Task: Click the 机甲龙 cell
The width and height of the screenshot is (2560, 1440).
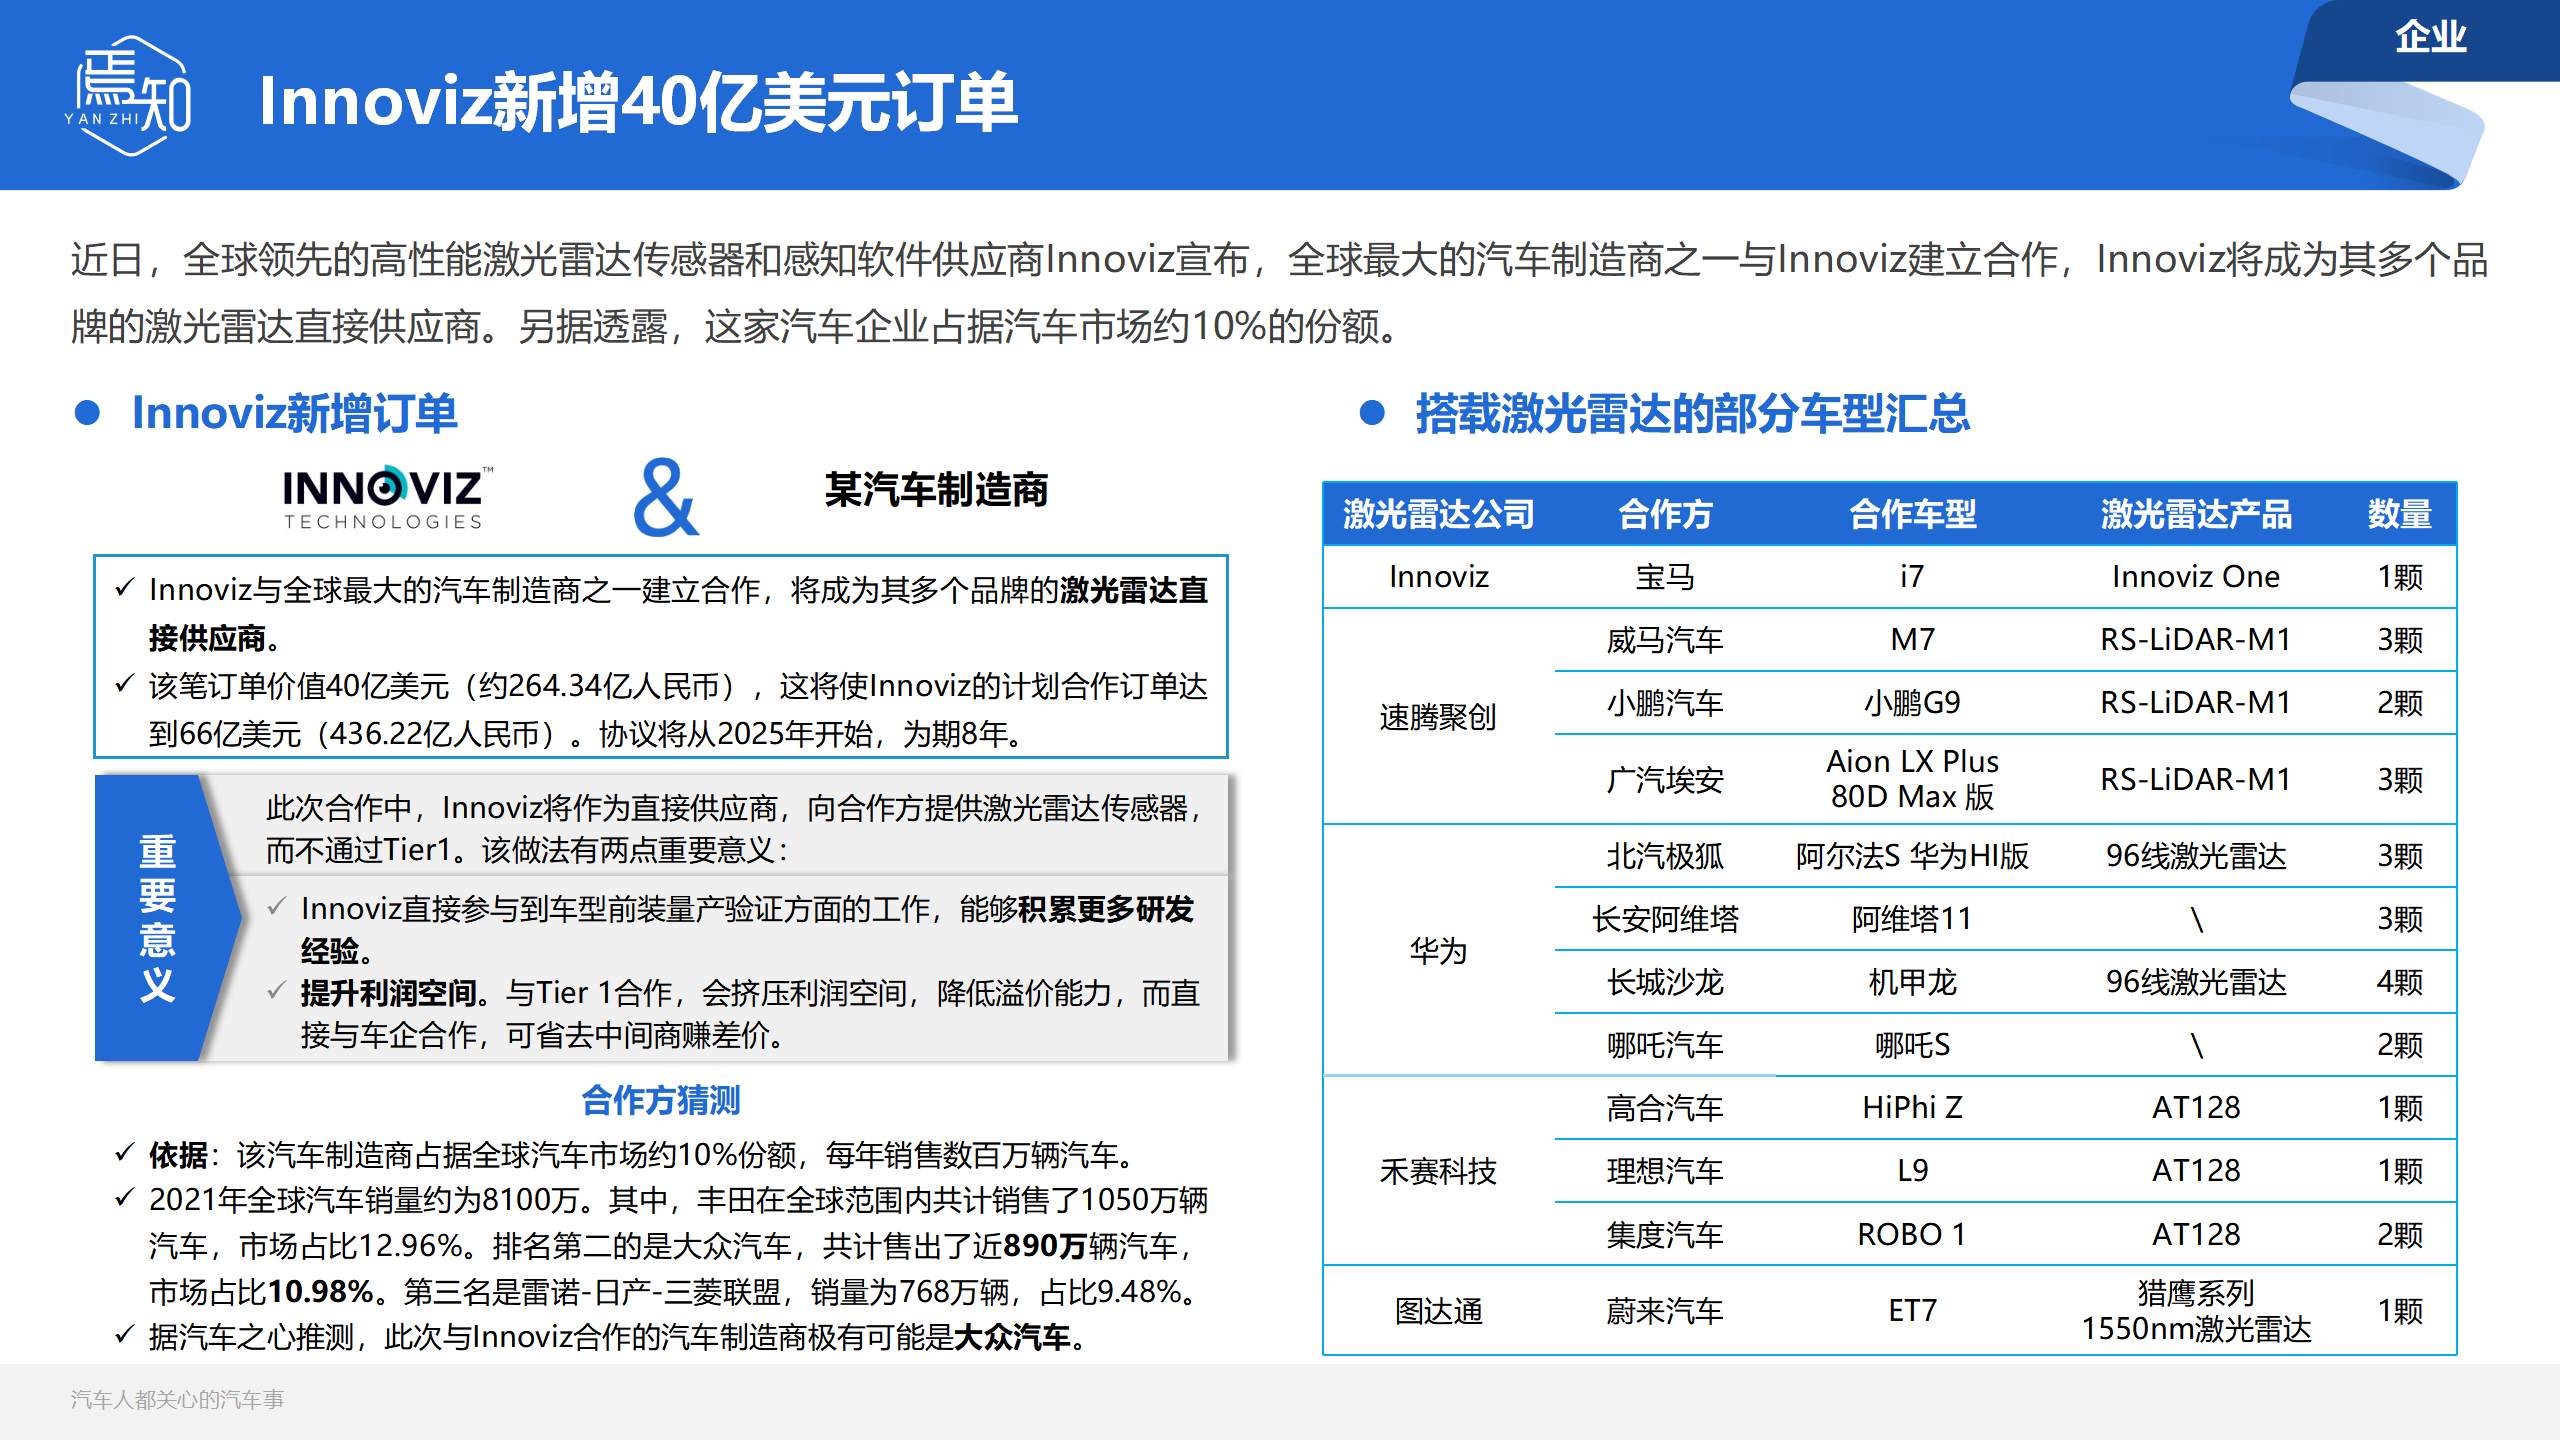Action: point(1912,982)
